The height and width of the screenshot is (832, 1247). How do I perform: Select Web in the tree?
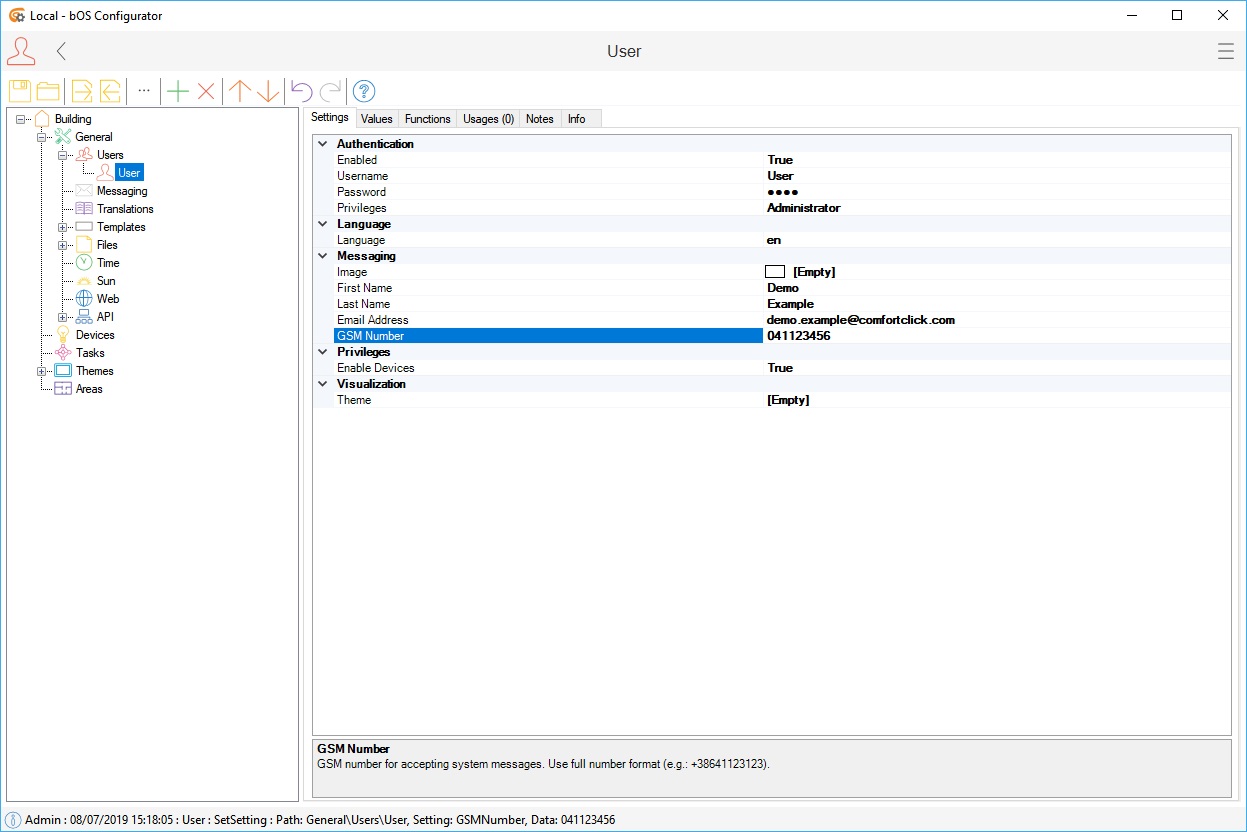coord(108,299)
